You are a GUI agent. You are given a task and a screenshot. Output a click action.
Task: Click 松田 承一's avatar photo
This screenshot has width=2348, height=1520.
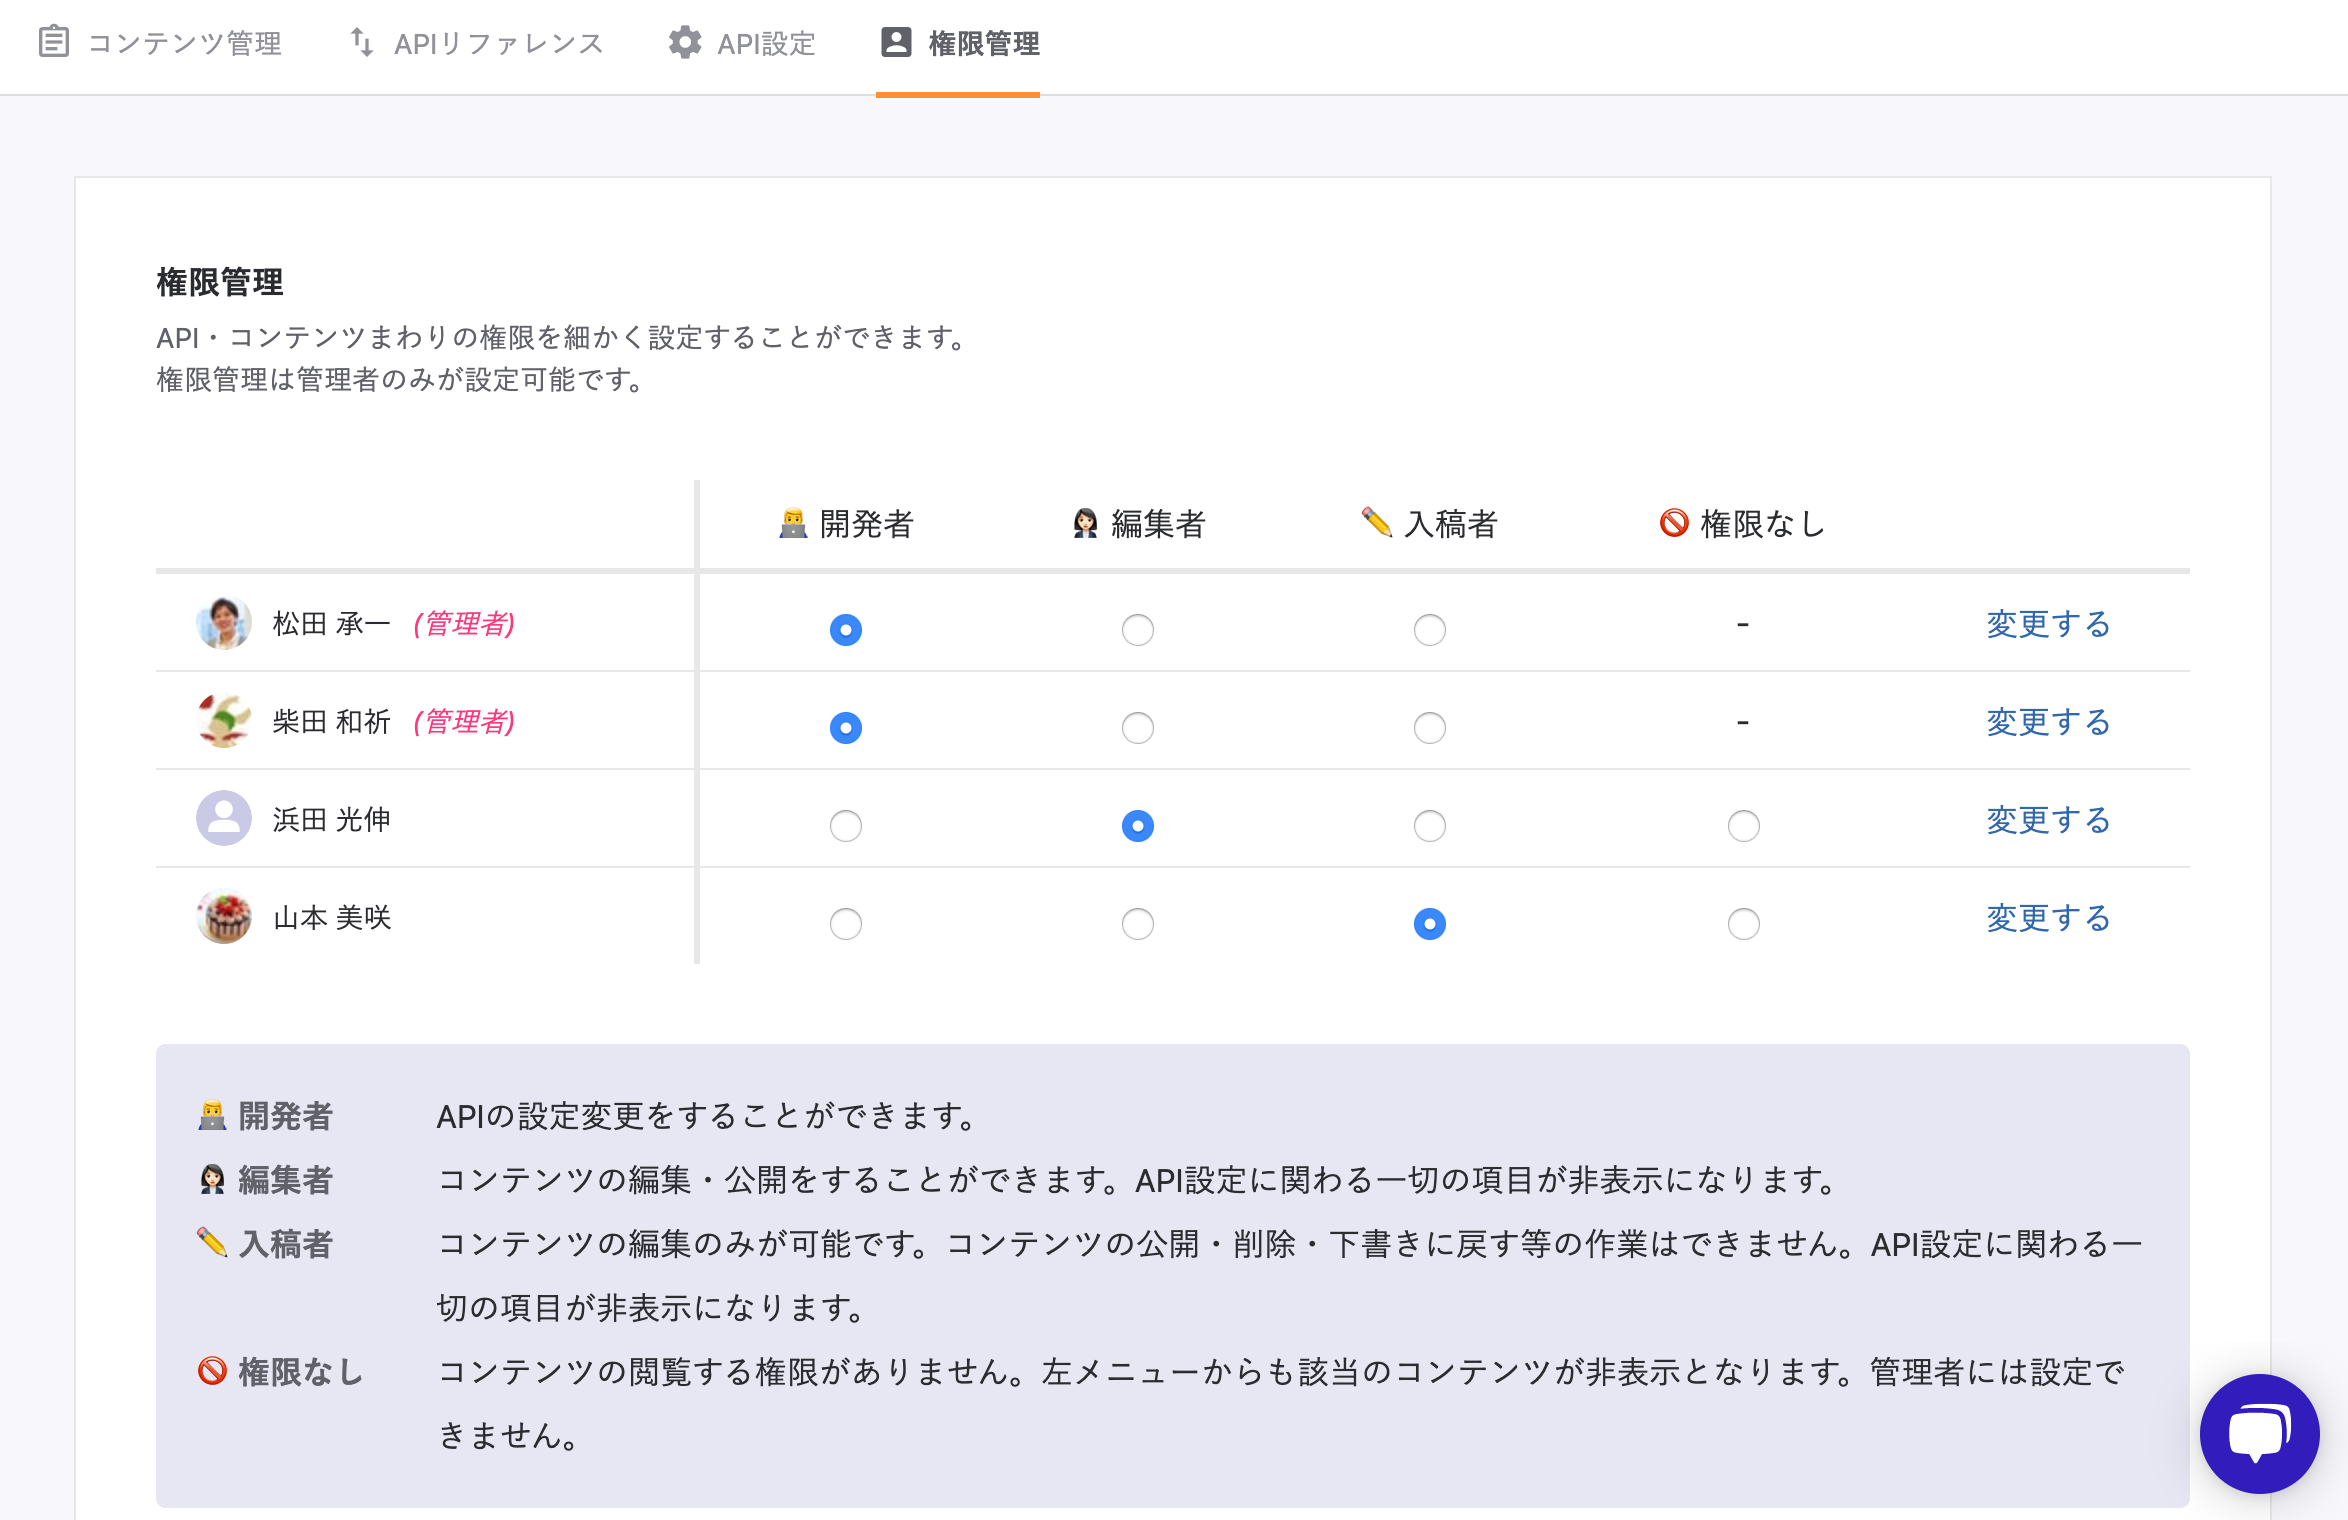pos(224,623)
